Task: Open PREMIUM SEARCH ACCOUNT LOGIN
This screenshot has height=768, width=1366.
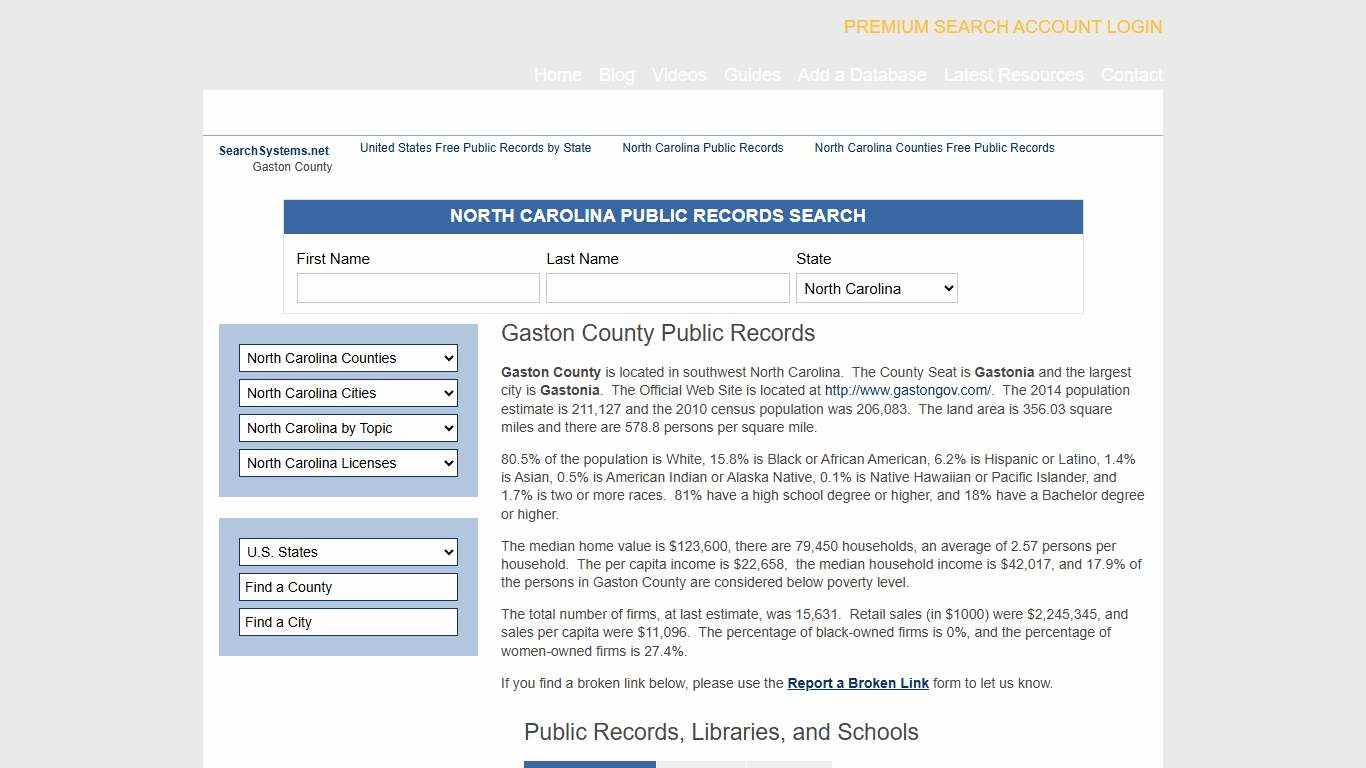Action: (x=1002, y=27)
